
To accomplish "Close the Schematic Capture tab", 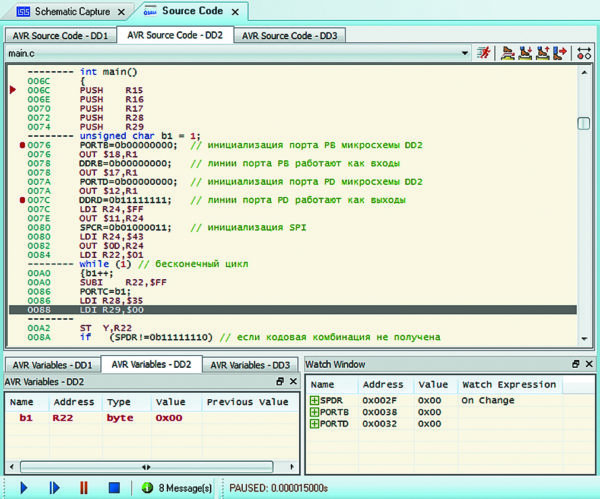I will tap(121, 12).
